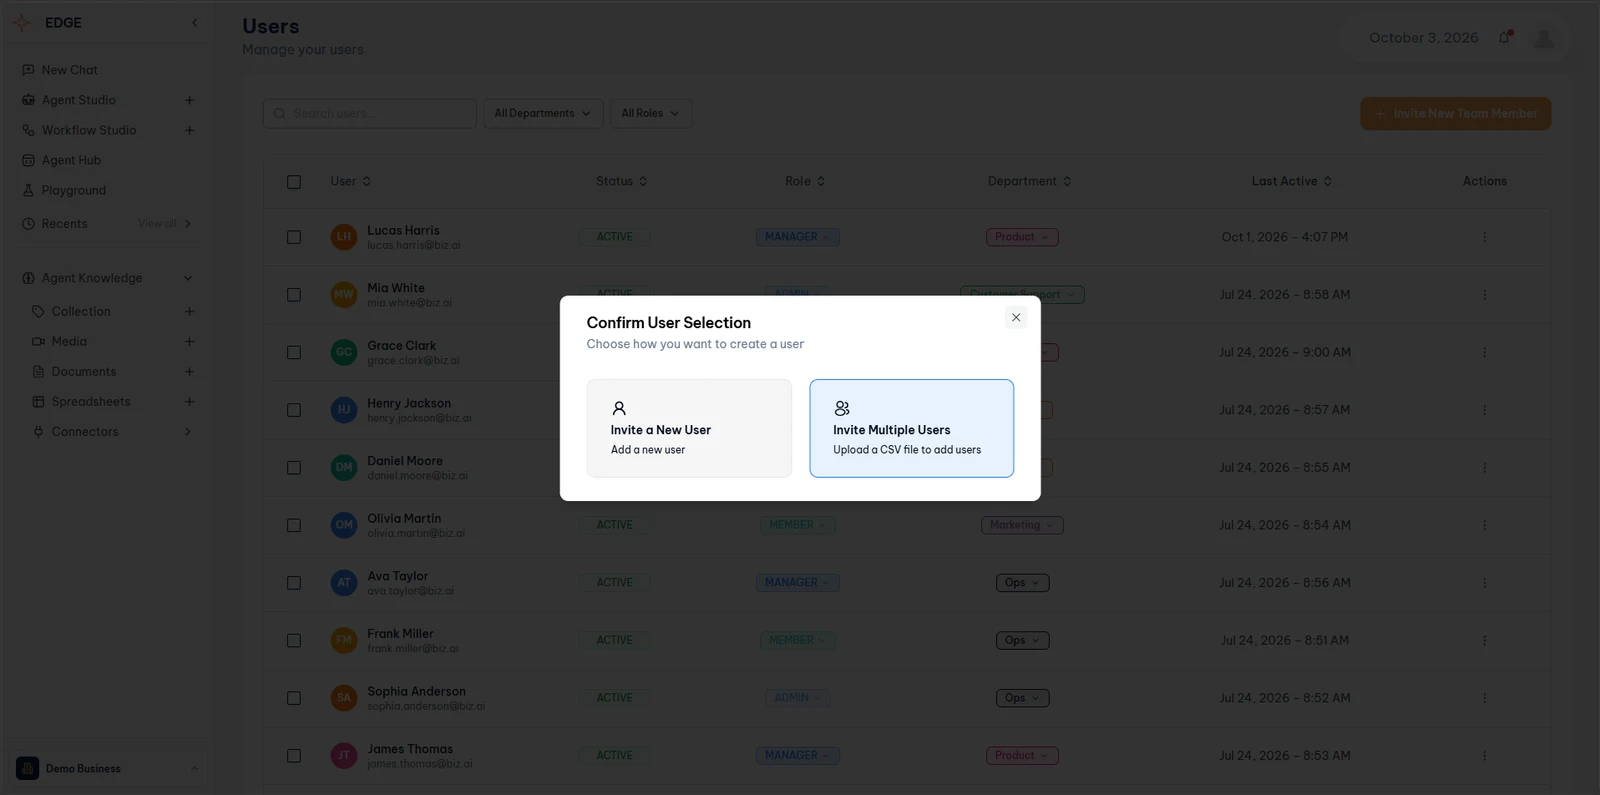
Task: Click the Search users input field
Action: point(370,113)
